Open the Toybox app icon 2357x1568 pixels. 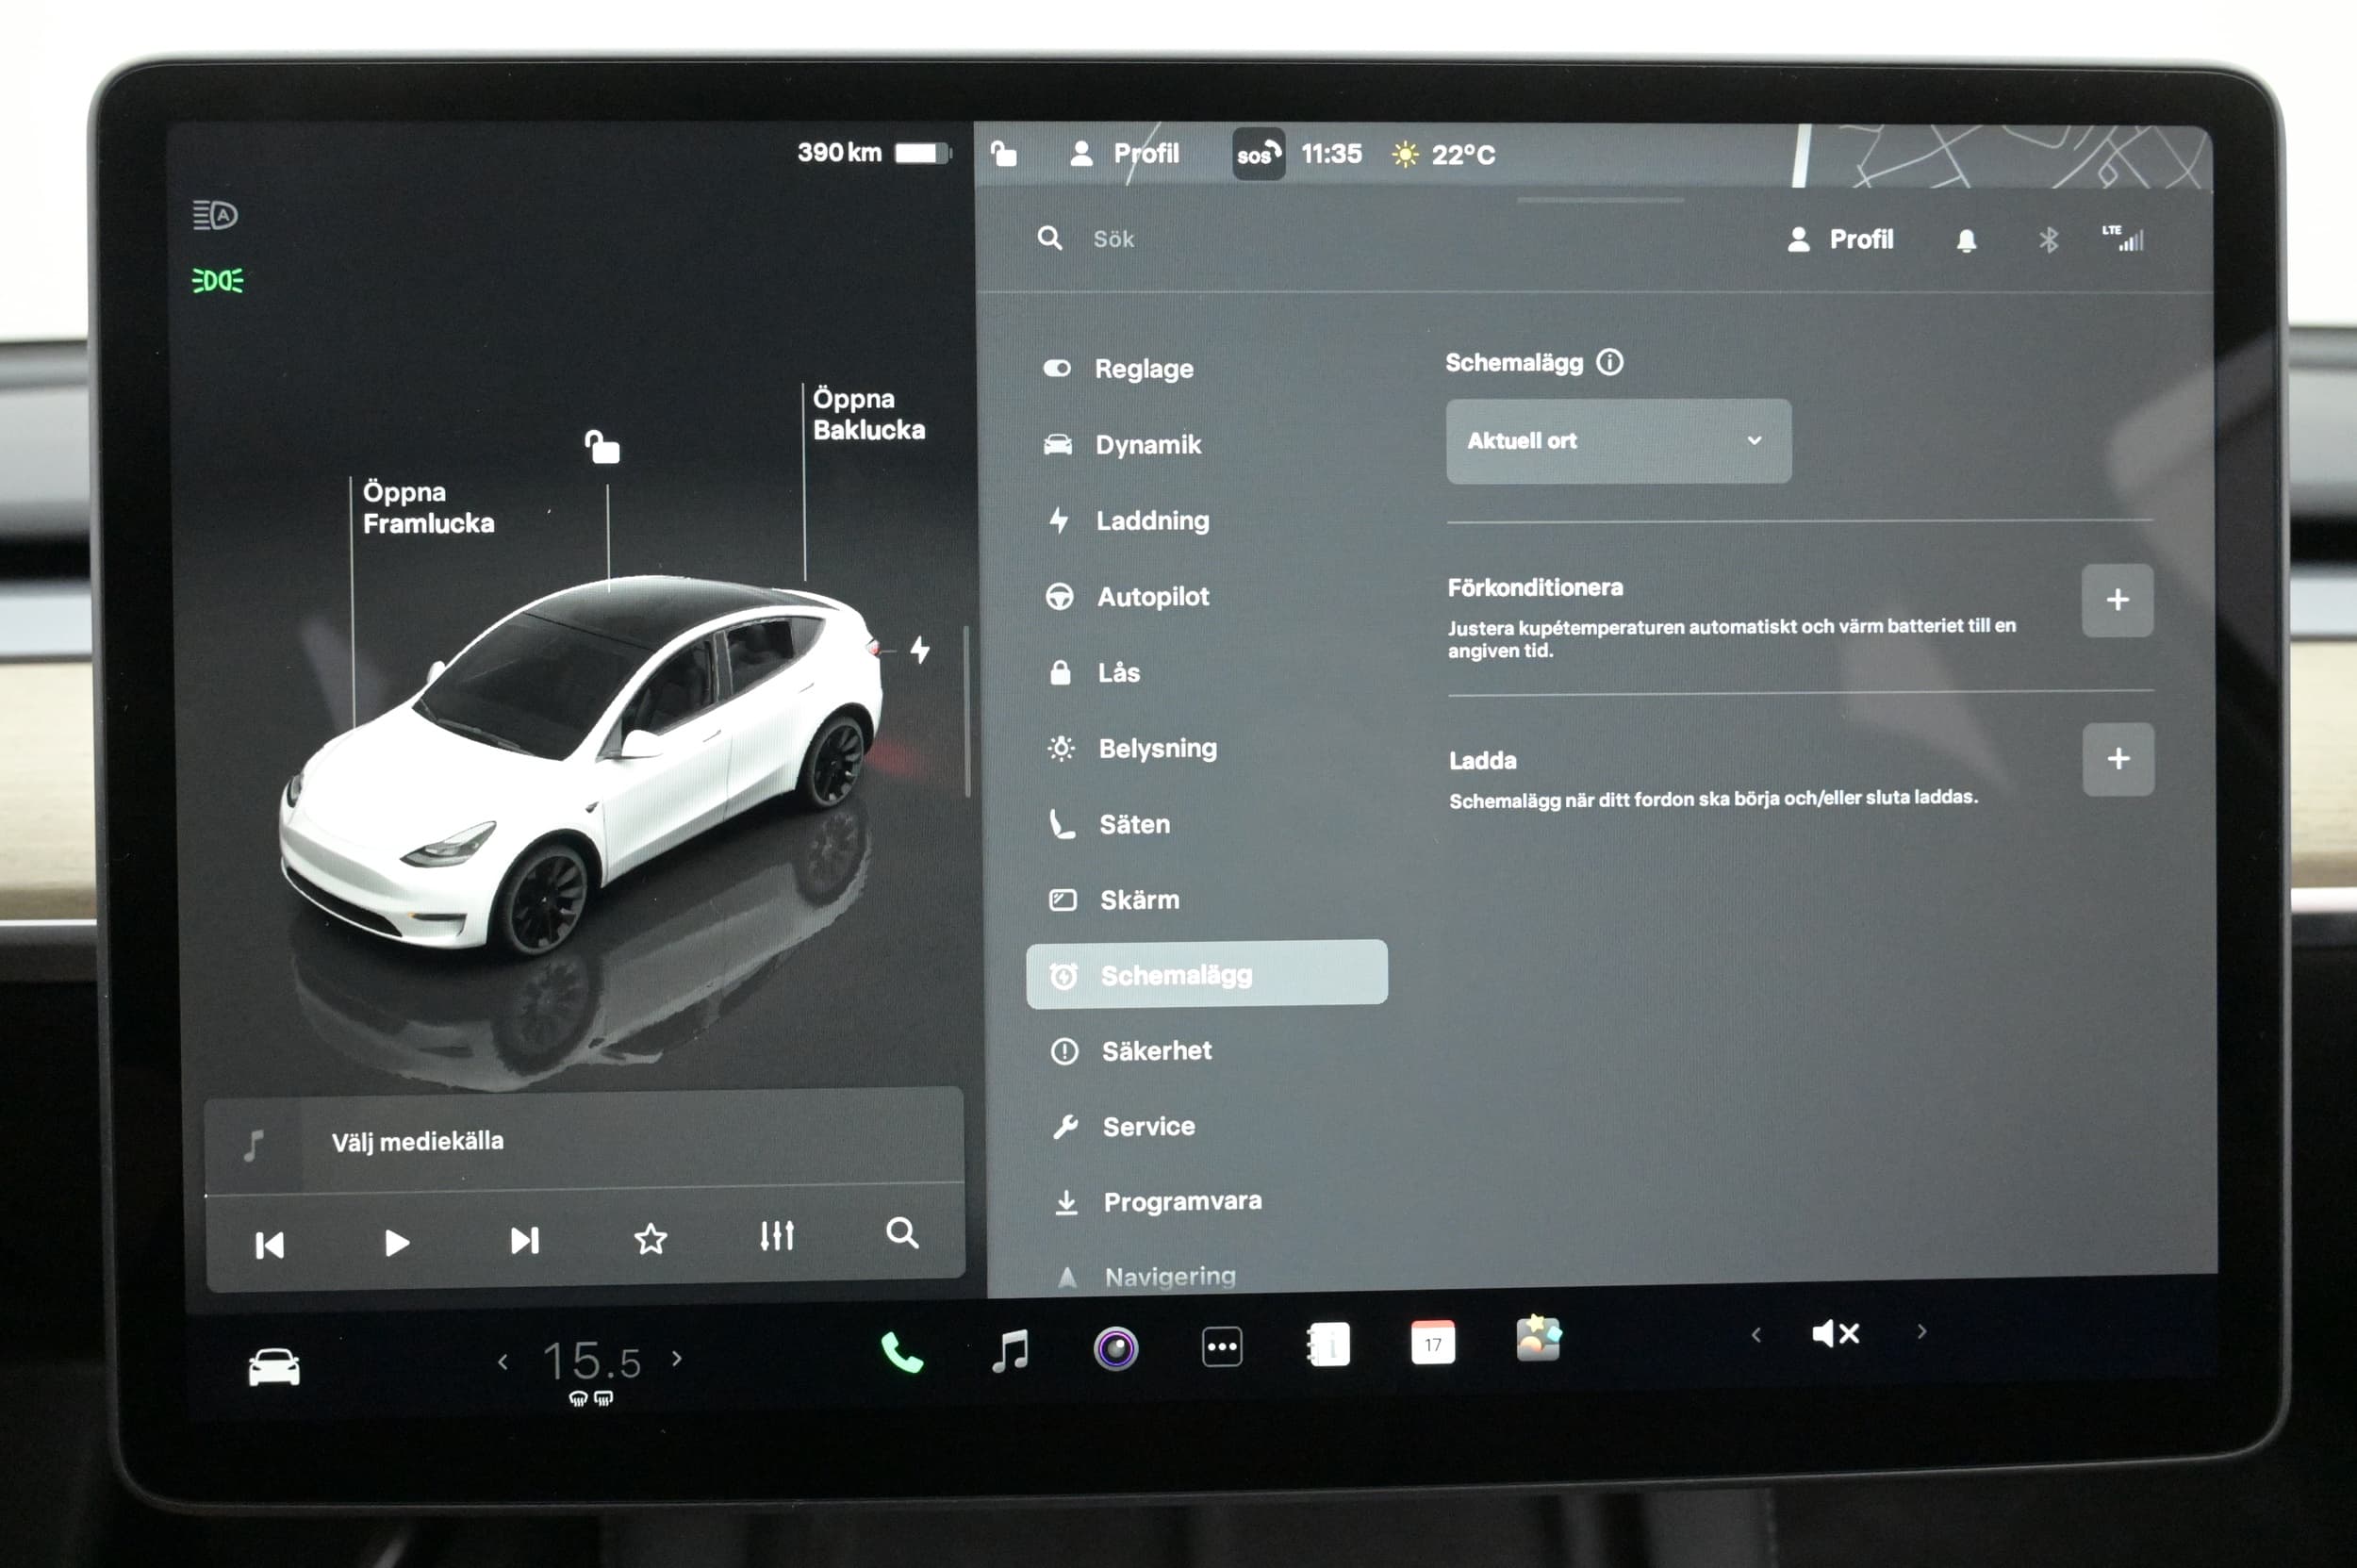(x=1538, y=1338)
